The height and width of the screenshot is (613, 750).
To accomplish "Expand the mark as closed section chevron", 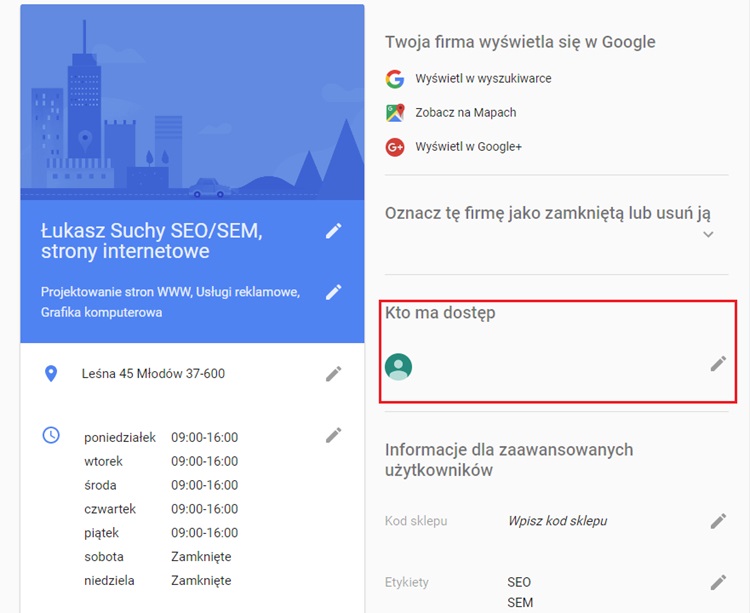I will (708, 235).
